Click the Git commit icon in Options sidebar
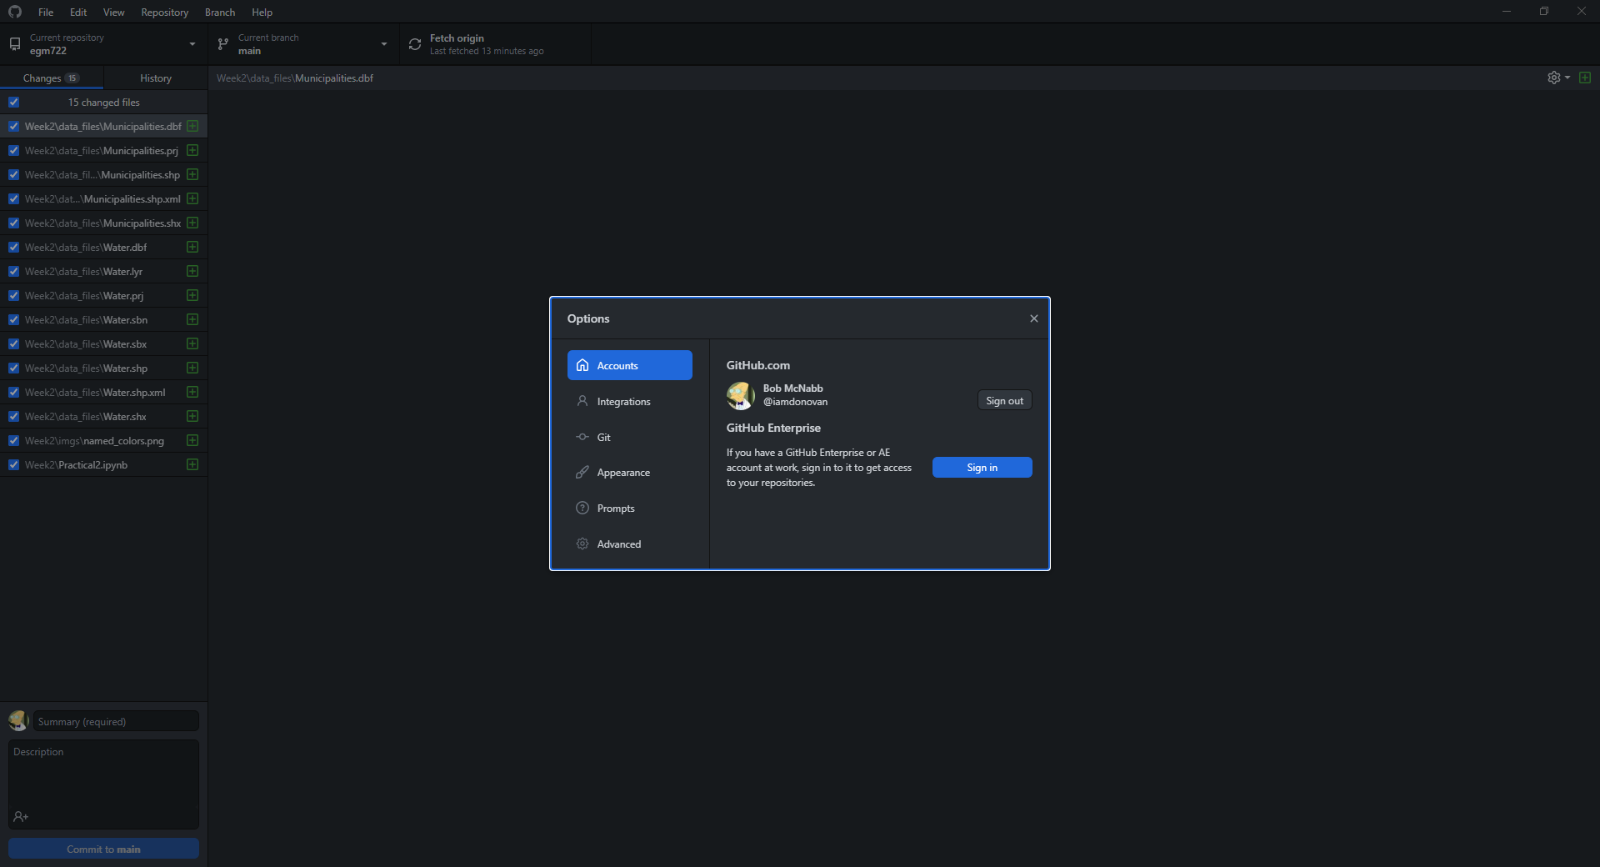This screenshot has height=867, width=1600. [582, 437]
